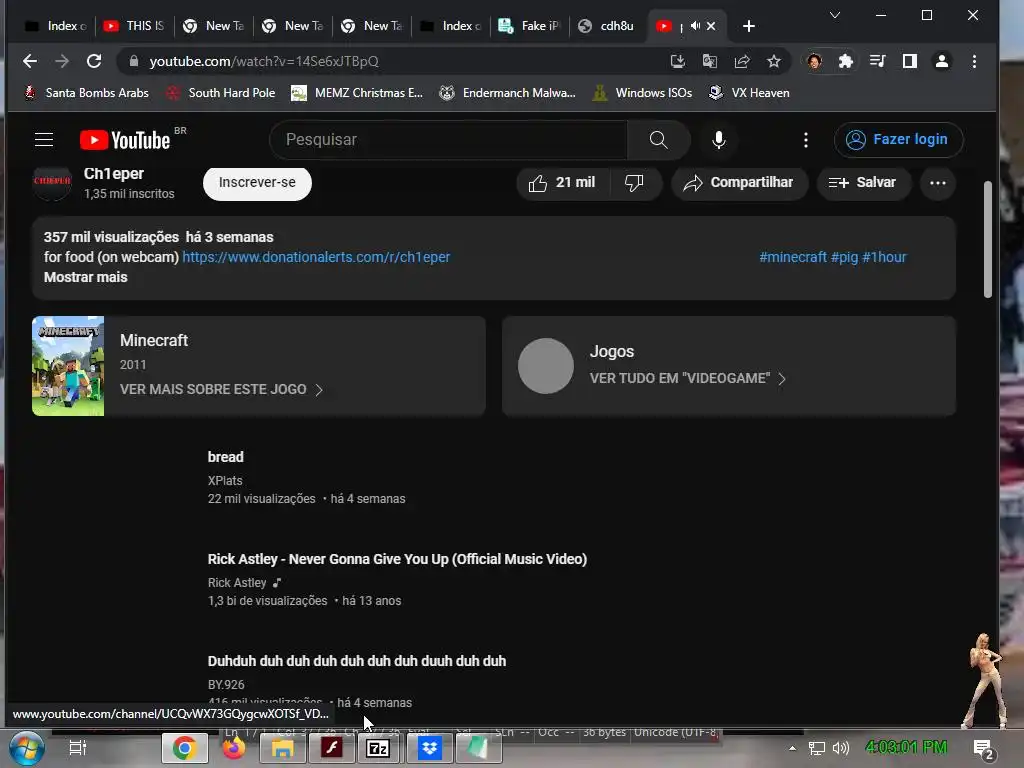Go to YouTube home via logo
The width and height of the screenshot is (1024, 768).
tap(125, 140)
